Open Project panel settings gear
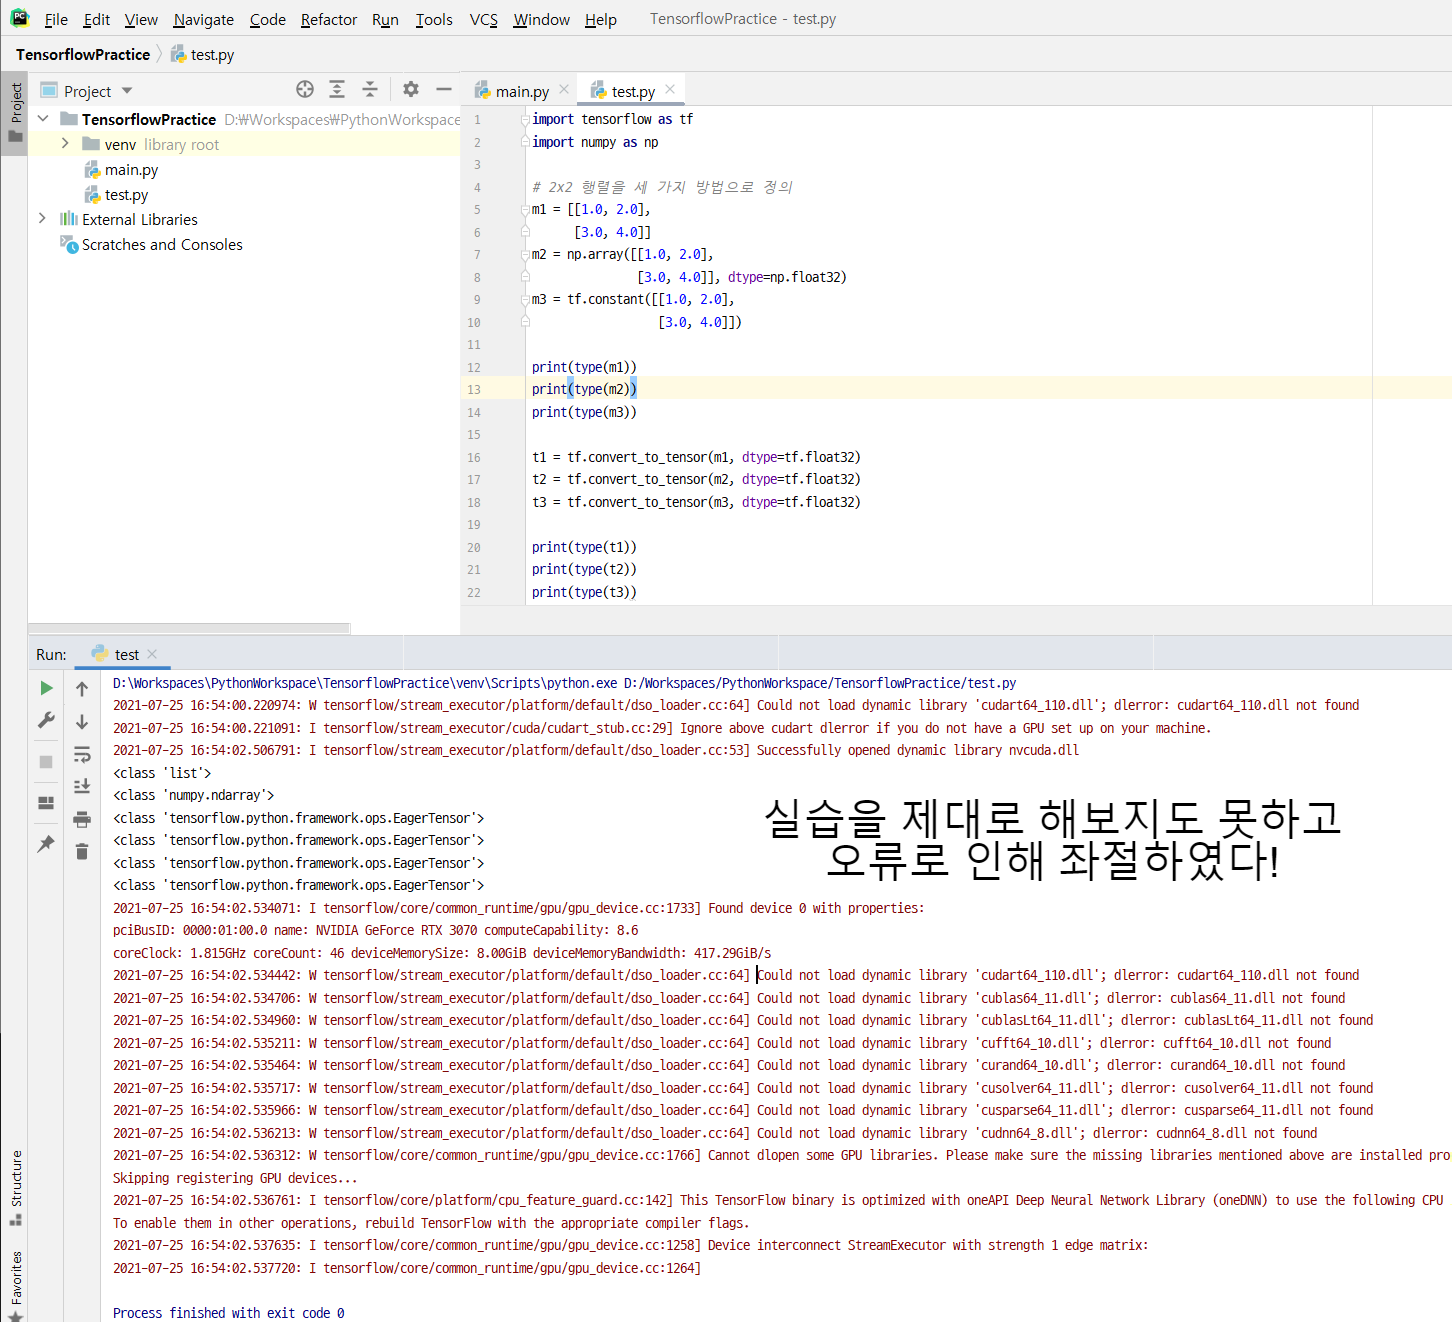 point(411,89)
